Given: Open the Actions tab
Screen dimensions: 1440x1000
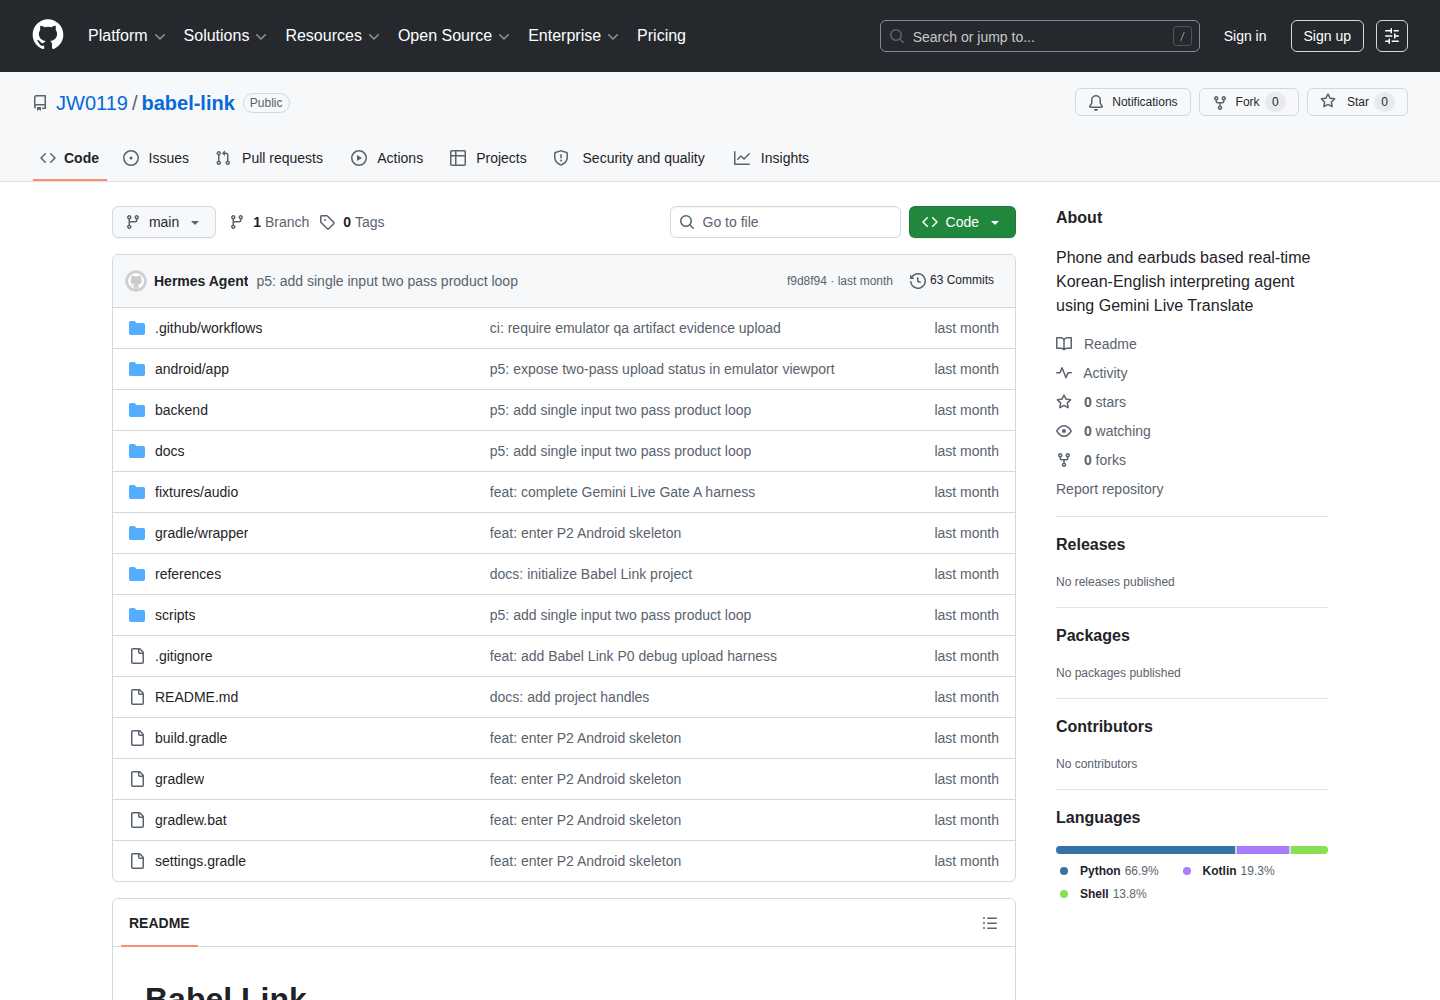Looking at the screenshot, I should [387, 158].
